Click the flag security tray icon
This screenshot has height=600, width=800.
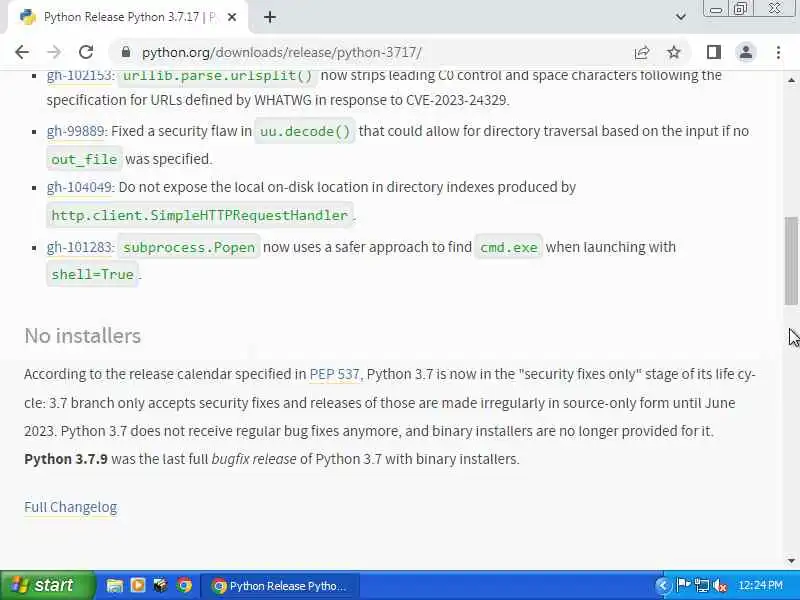click(683, 585)
